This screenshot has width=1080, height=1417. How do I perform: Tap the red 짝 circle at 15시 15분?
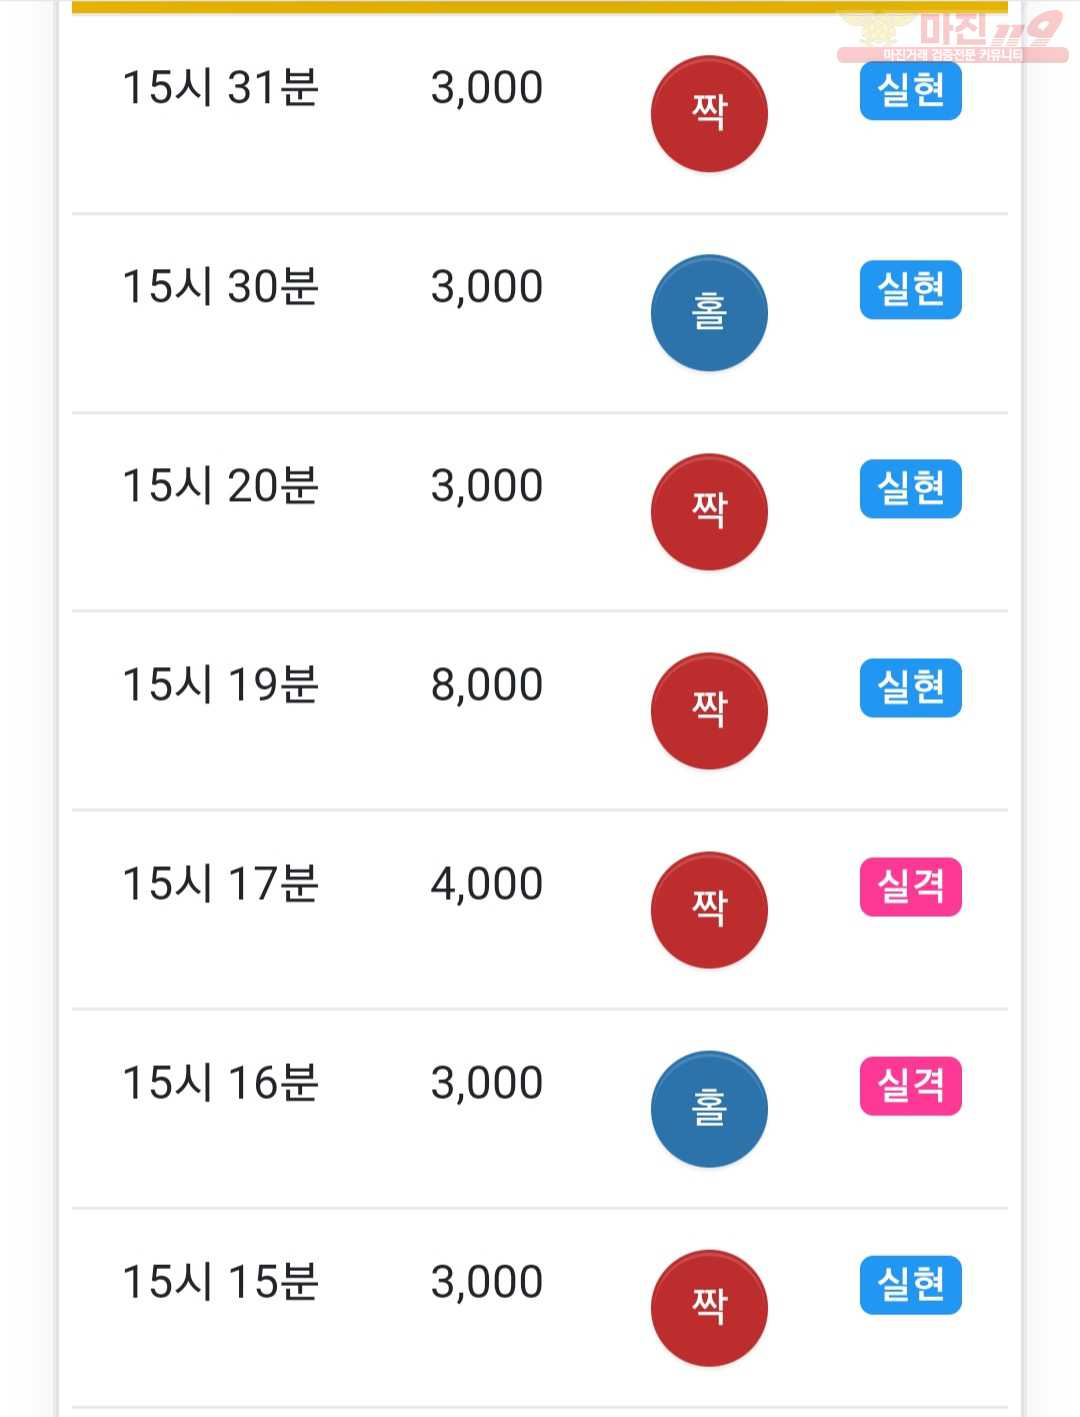pyautogui.click(x=709, y=1307)
